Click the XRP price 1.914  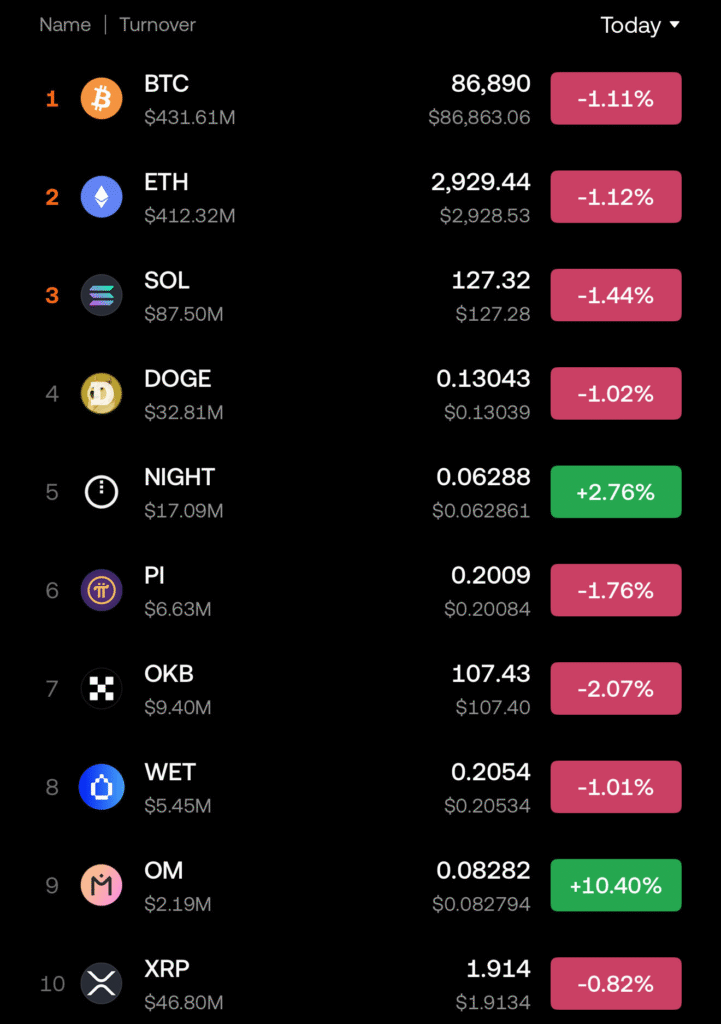coord(498,968)
